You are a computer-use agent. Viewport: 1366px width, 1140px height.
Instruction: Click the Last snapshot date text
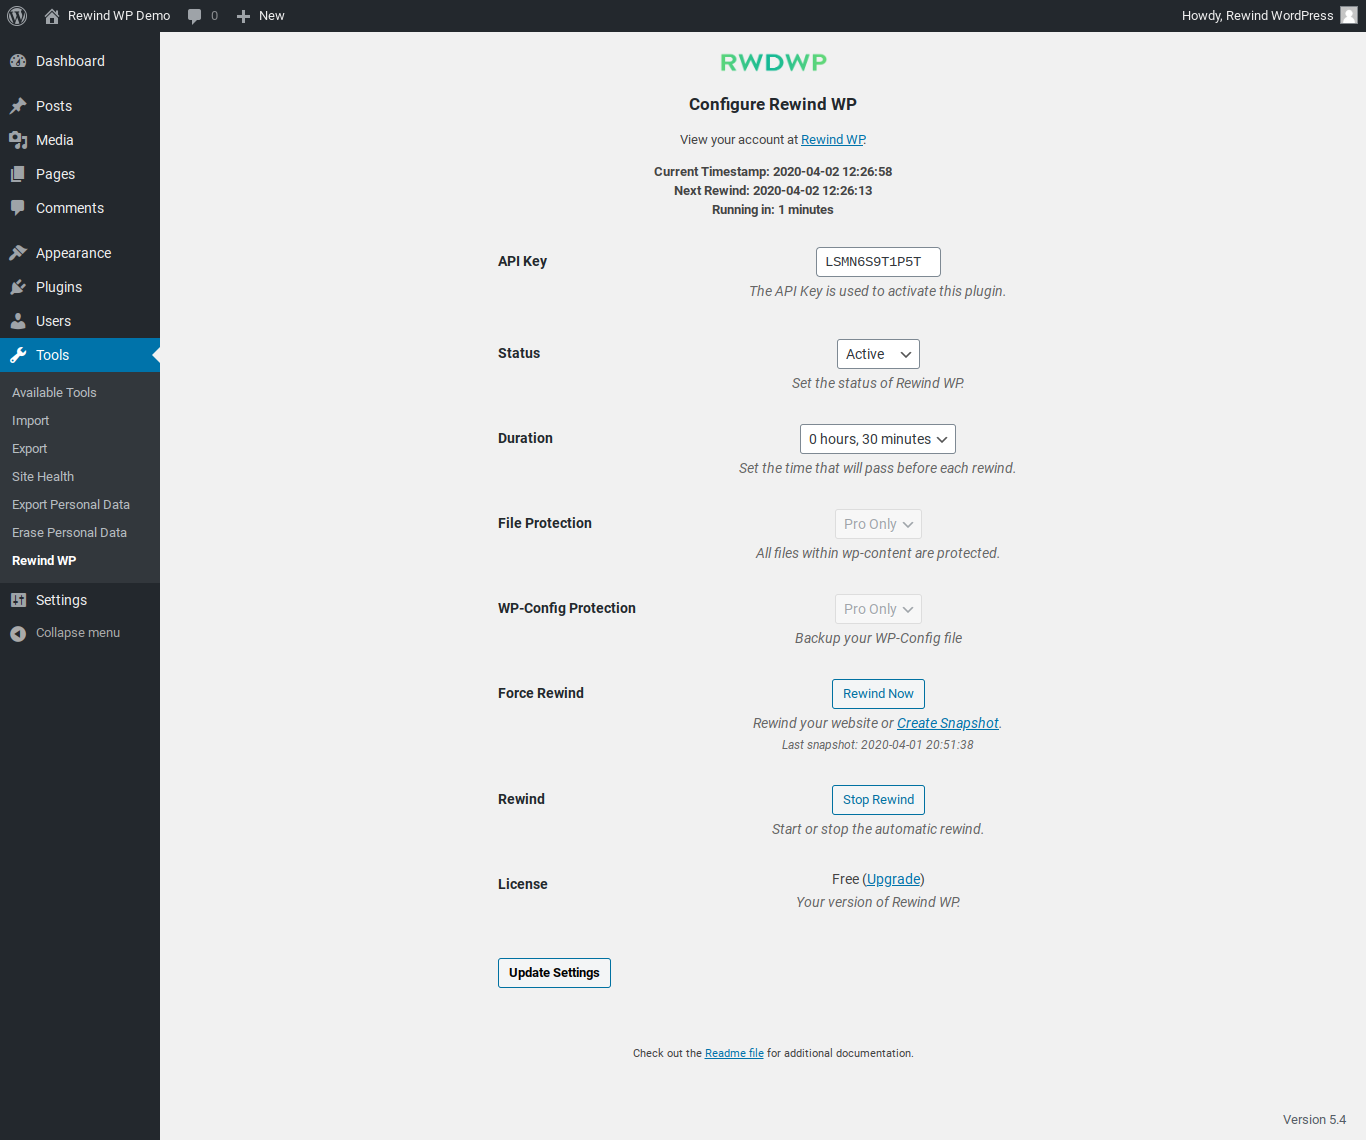pos(878,745)
